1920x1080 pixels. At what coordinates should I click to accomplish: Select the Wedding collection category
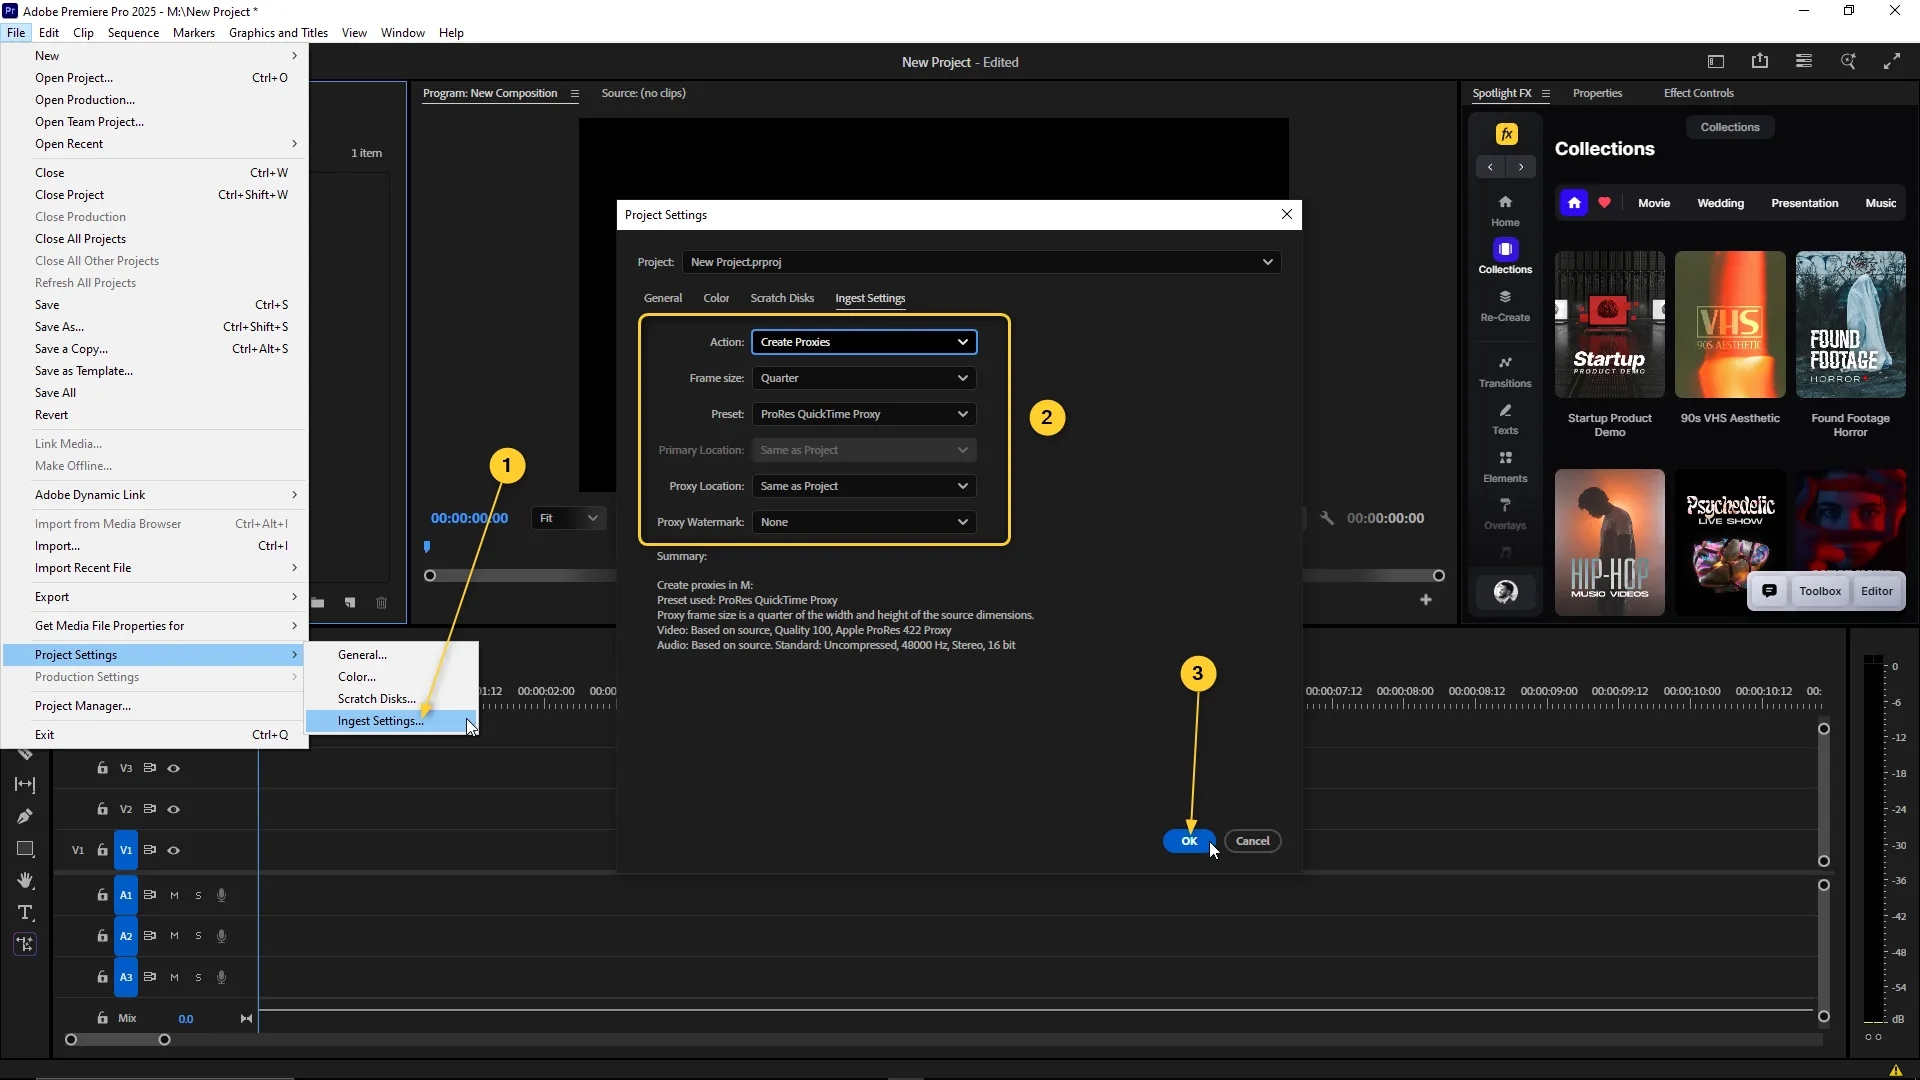coord(1720,203)
